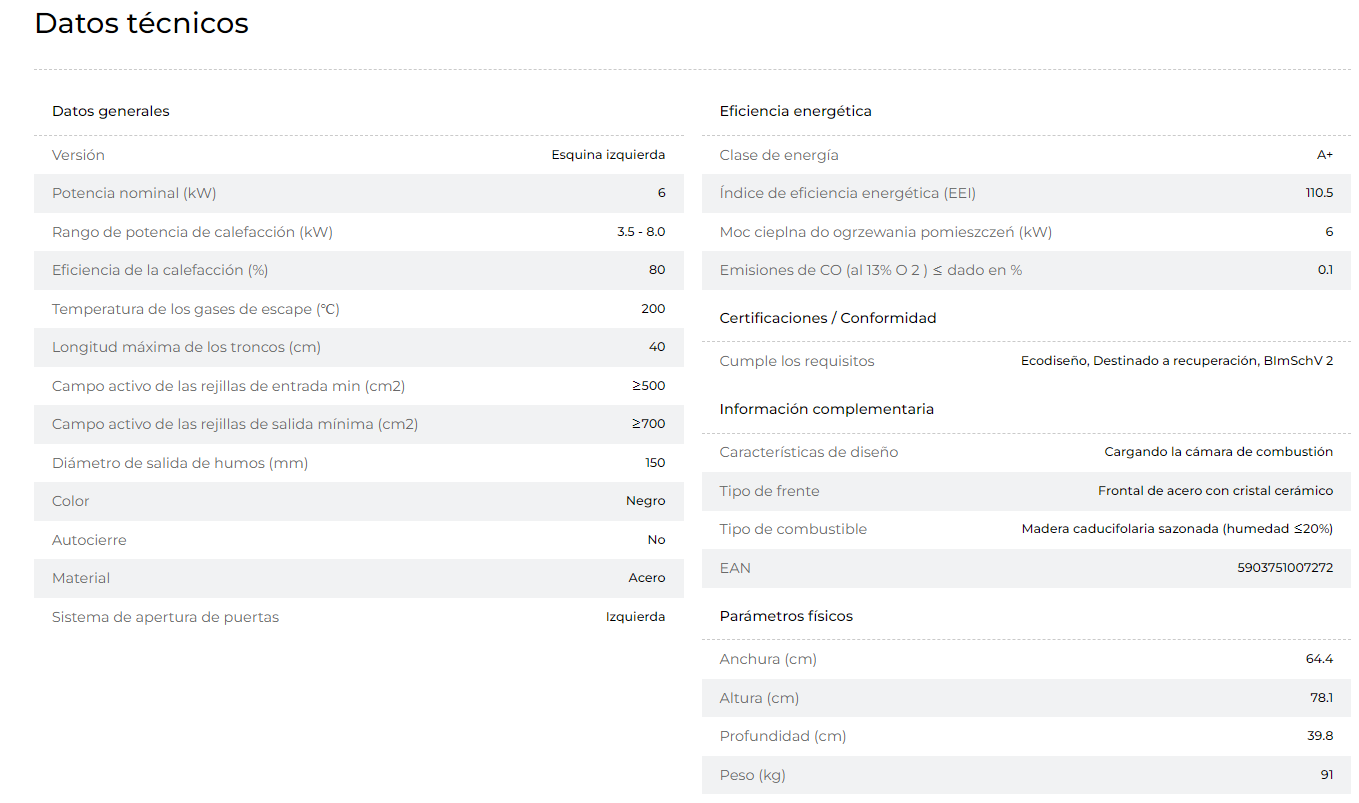Click the 'EAN' label
The width and height of the screenshot is (1359, 803).
click(735, 568)
